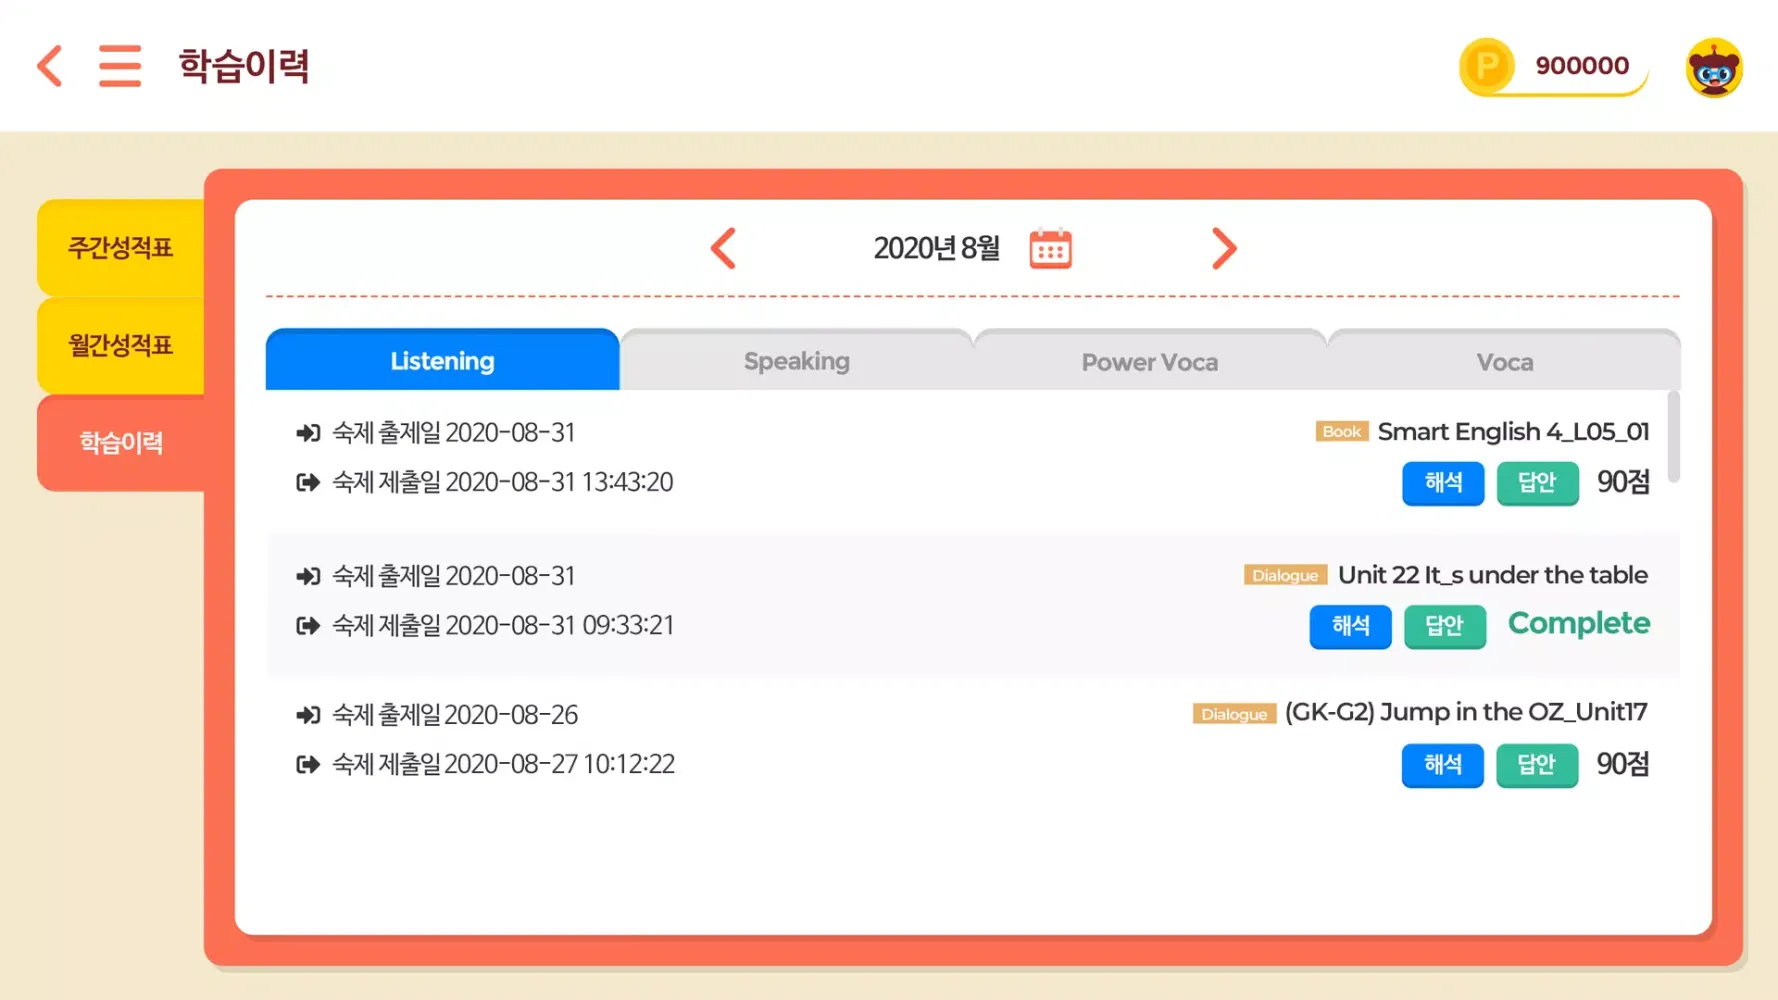
Task: Go to previous month from 2020년 8월
Action: [x=723, y=249]
